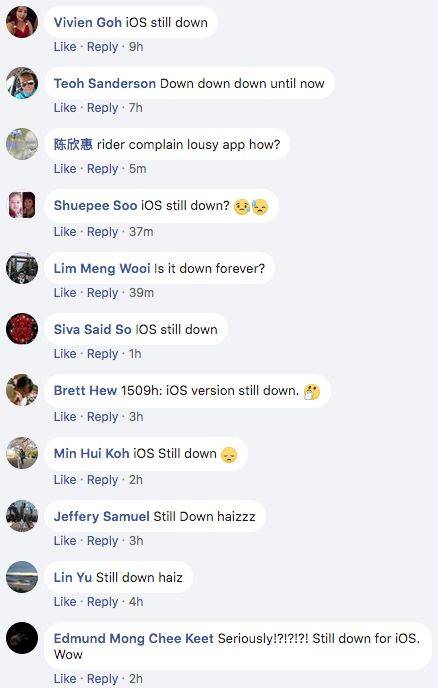Reply to Teoh Sanderson's comment
This screenshot has width=438, height=688.
click(x=103, y=108)
